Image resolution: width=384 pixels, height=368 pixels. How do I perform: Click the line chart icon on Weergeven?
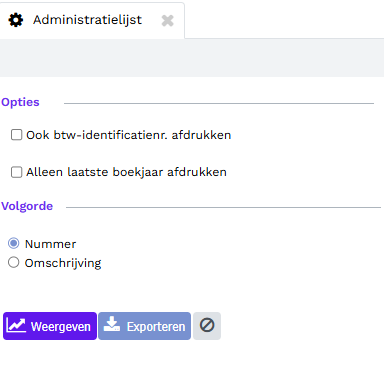coord(16,325)
